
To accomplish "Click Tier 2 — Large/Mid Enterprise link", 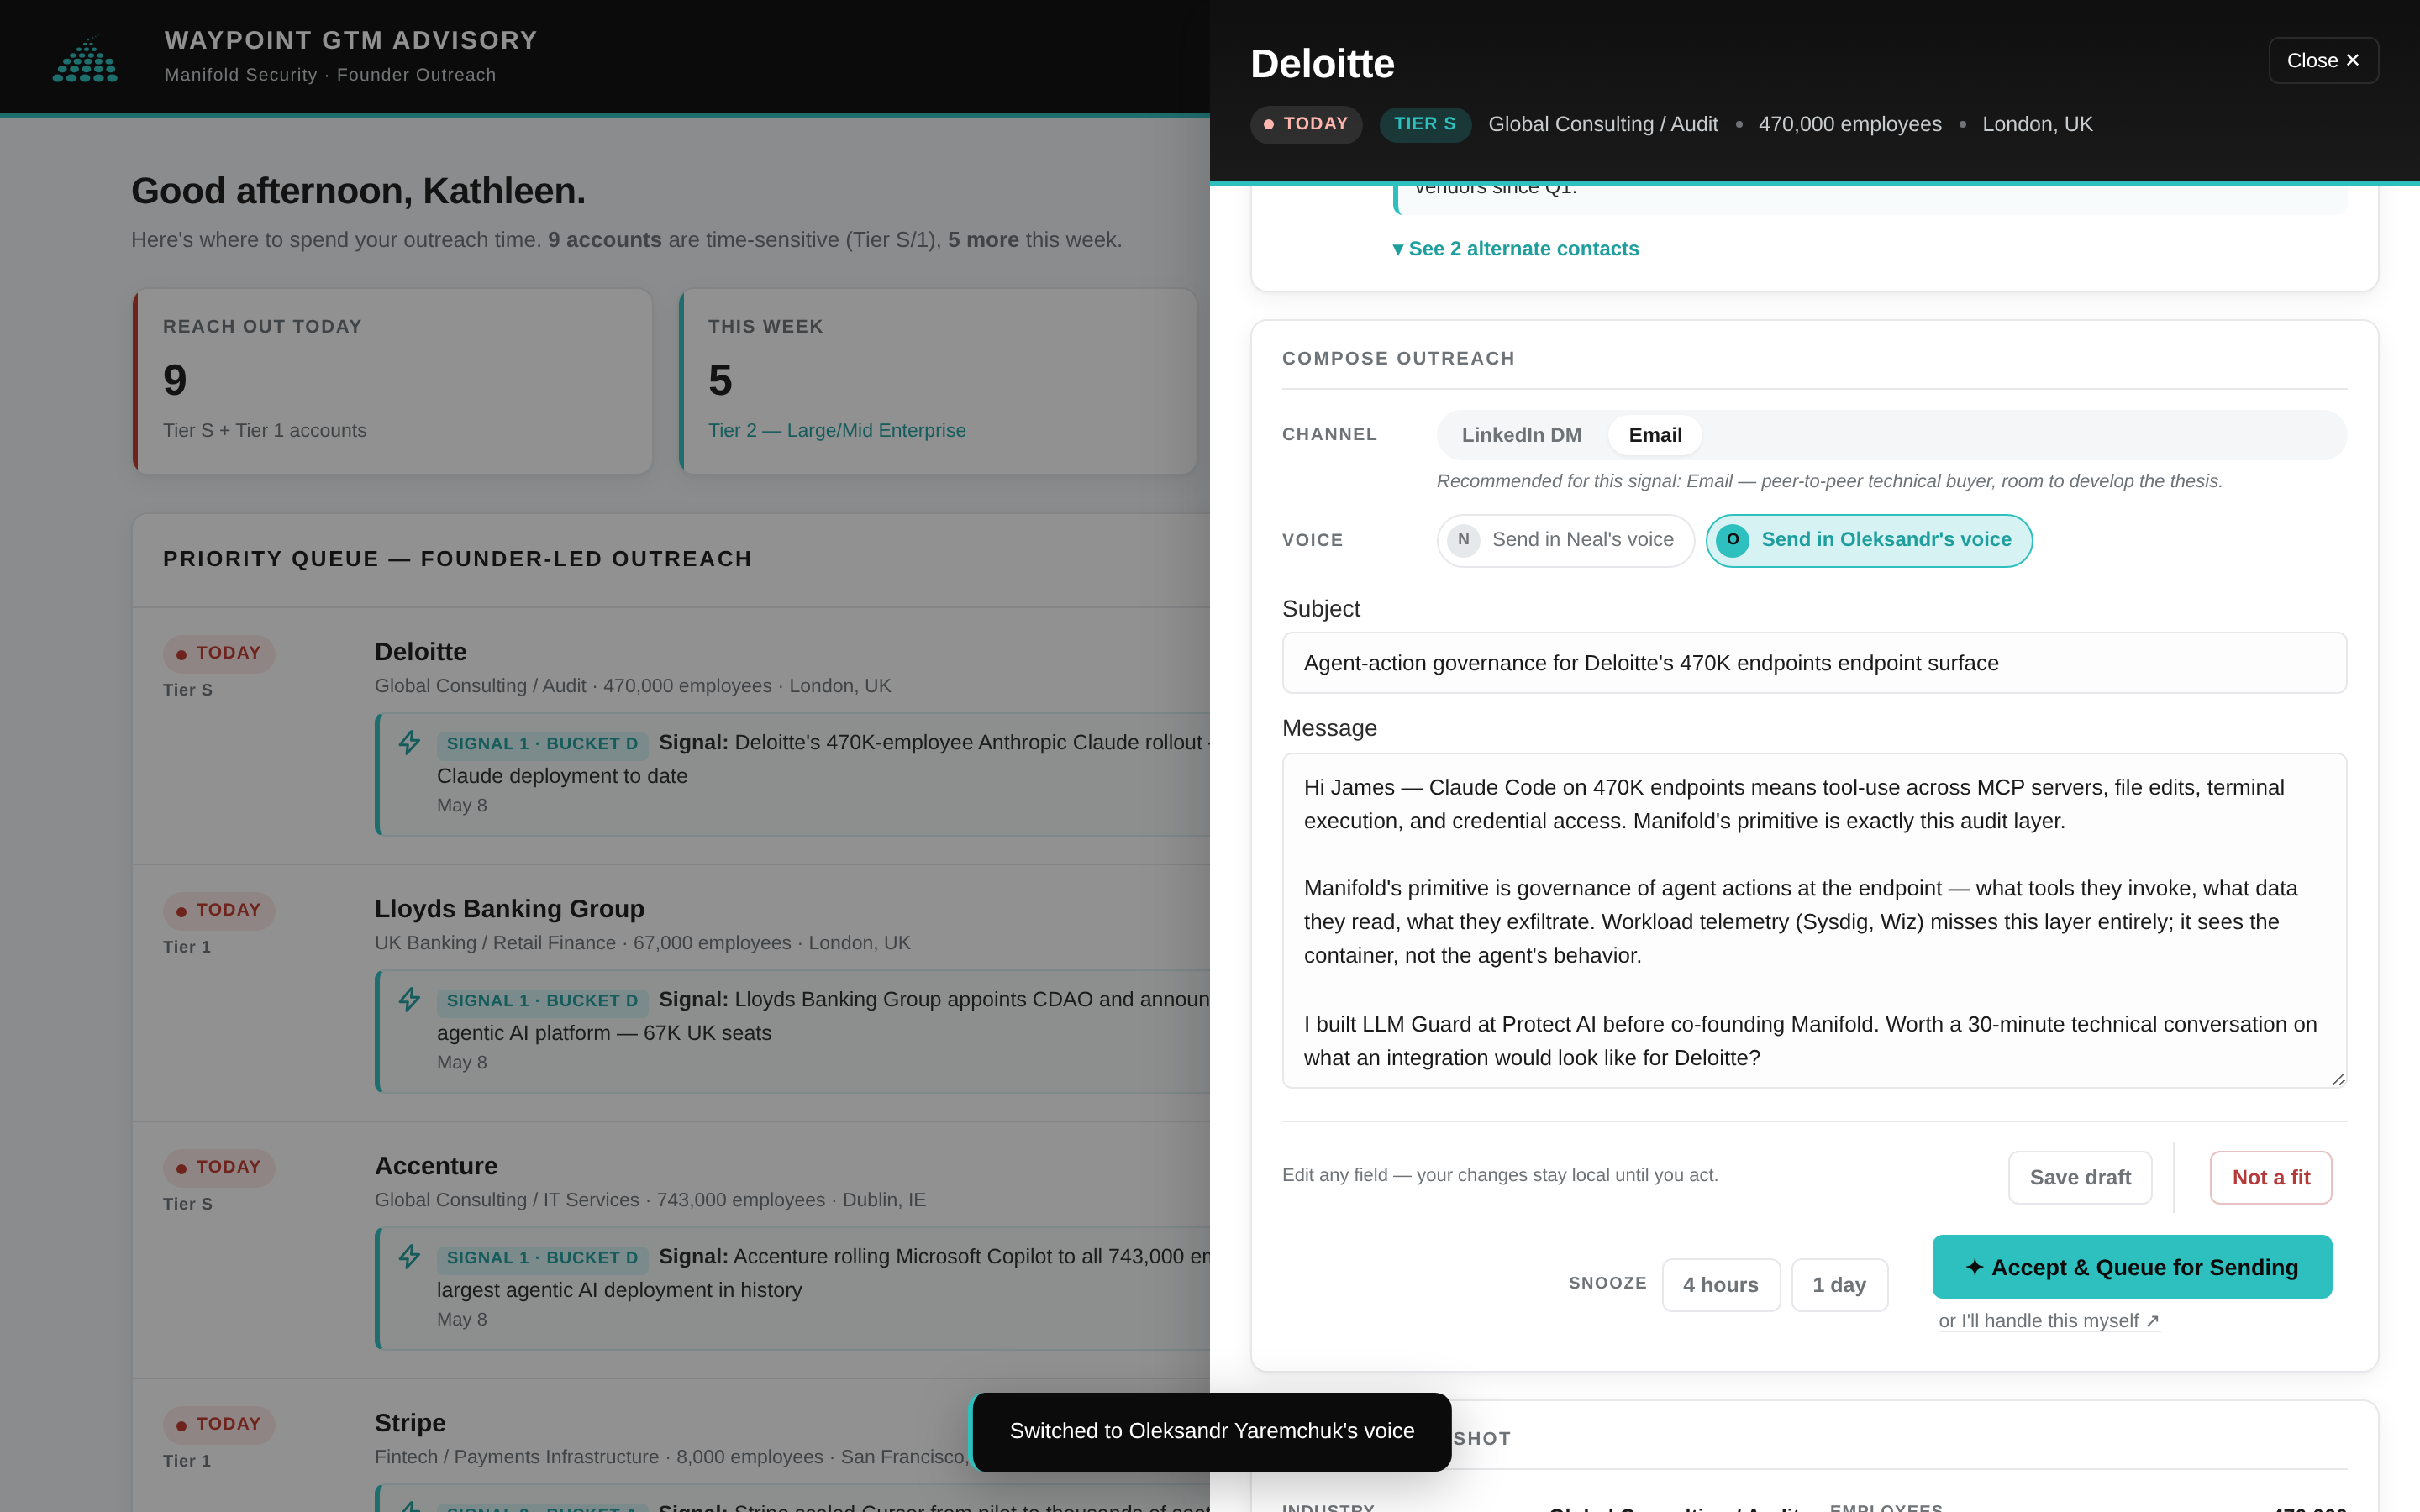I will pyautogui.click(x=837, y=430).
